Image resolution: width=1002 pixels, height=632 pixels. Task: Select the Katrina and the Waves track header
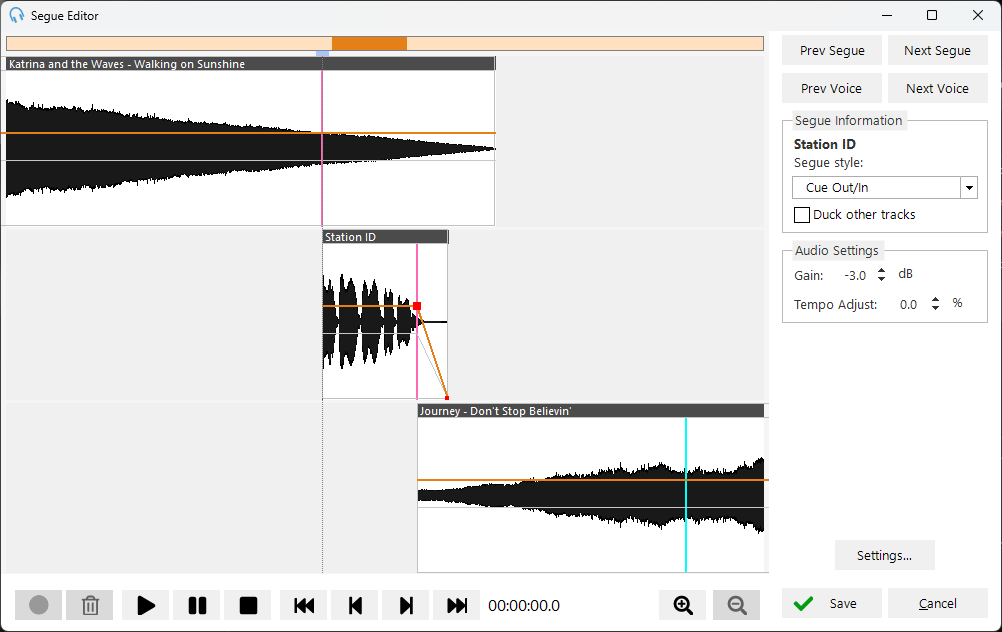coord(250,64)
